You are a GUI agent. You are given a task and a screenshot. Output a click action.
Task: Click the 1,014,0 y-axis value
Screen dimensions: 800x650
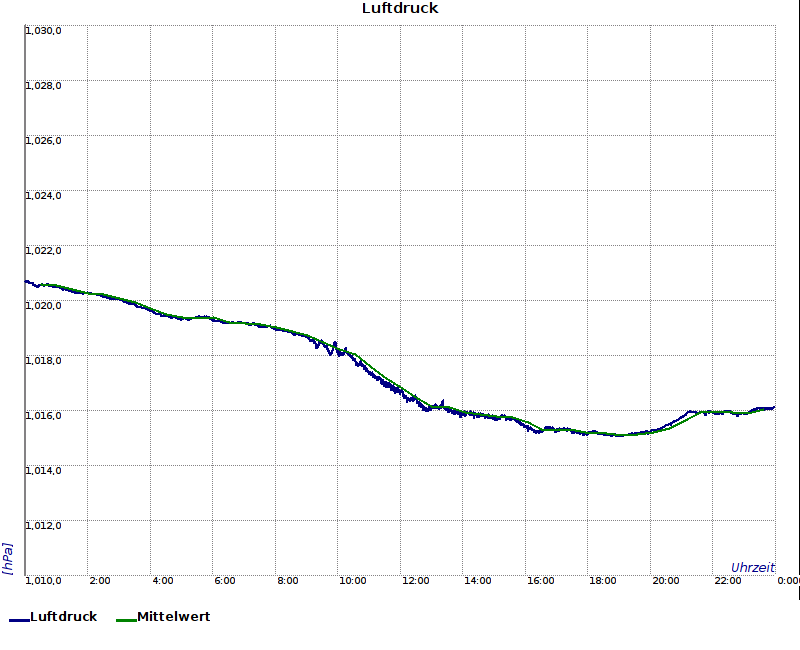pos(43,470)
